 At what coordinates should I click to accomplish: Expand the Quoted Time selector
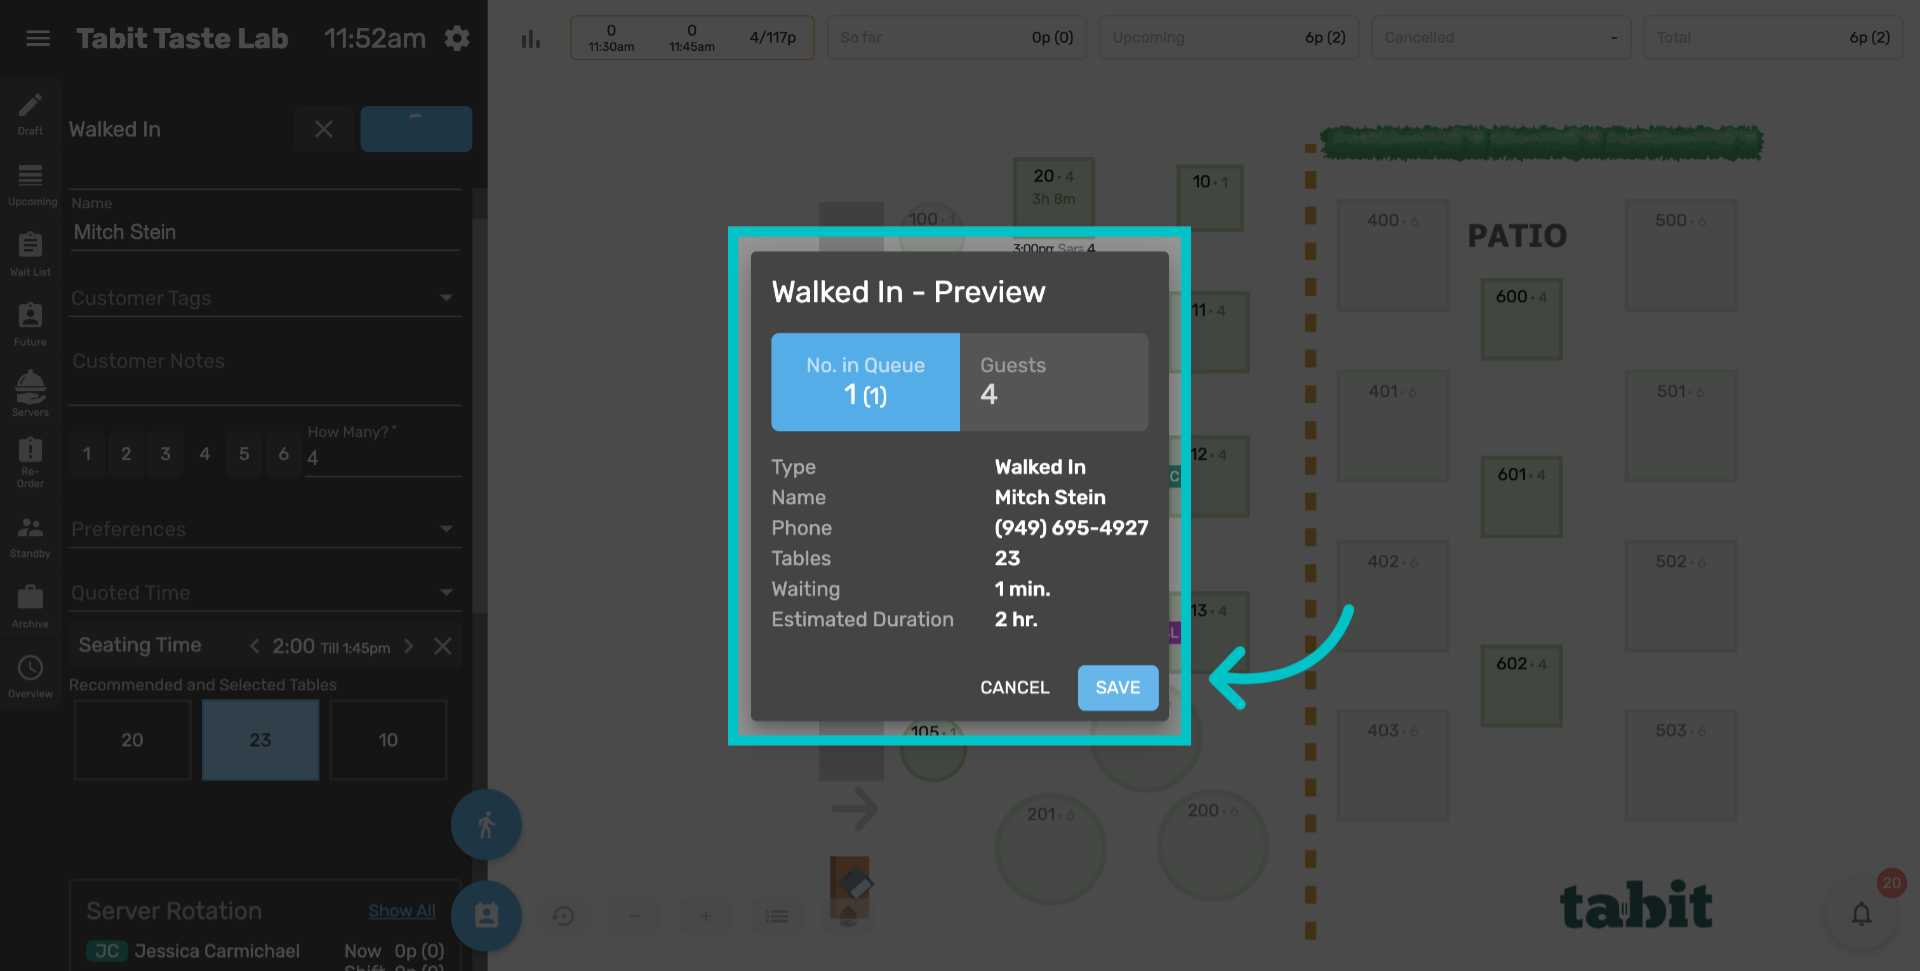click(446, 592)
